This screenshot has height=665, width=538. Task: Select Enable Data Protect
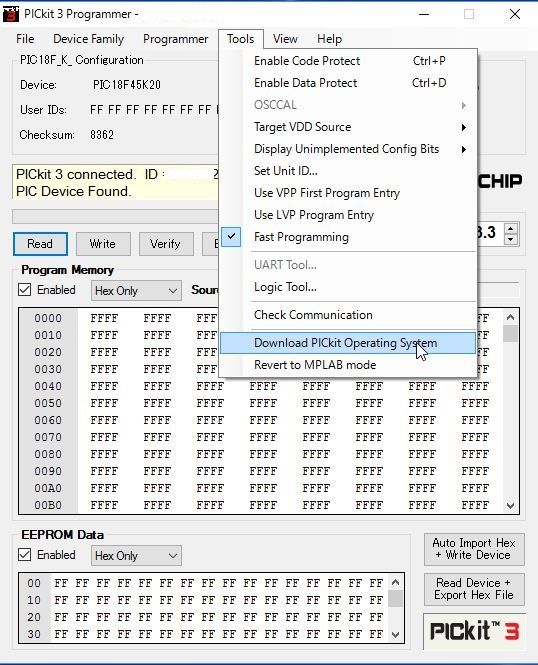[348, 83]
